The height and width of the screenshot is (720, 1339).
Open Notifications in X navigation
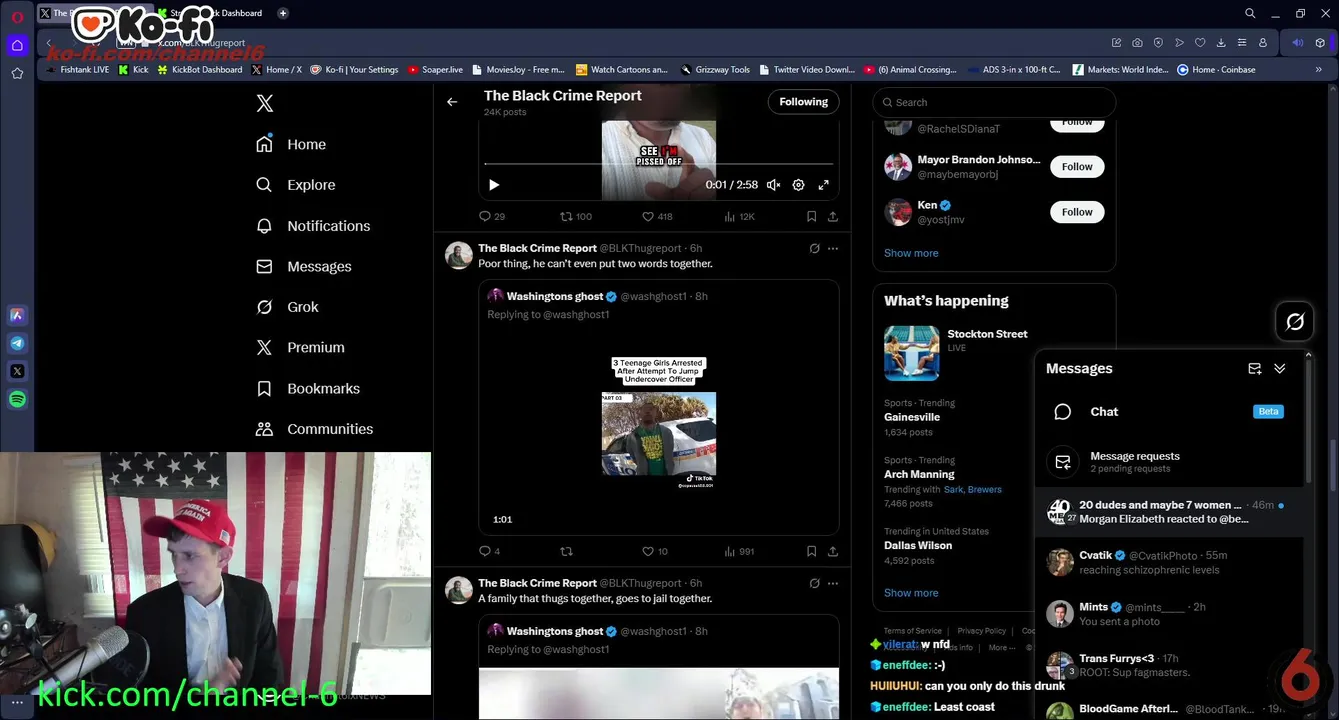tap(313, 226)
